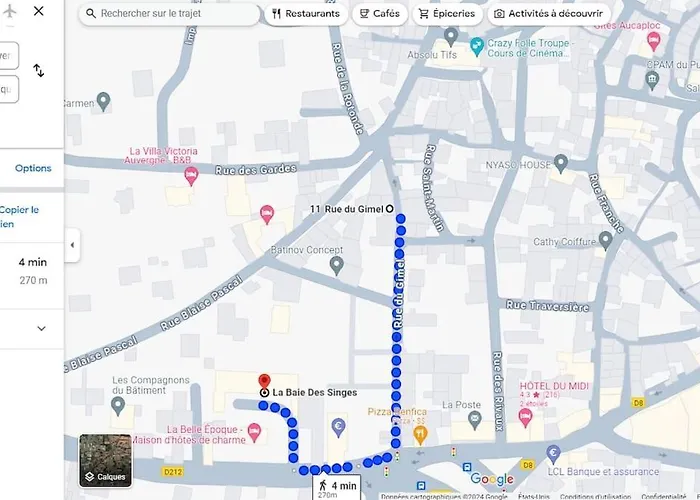Select the flight travel mode icon
This screenshot has width=700, height=500.
(10, 12)
